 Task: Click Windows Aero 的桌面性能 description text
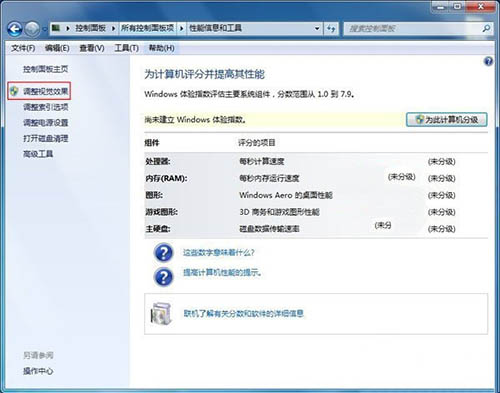tap(286, 195)
